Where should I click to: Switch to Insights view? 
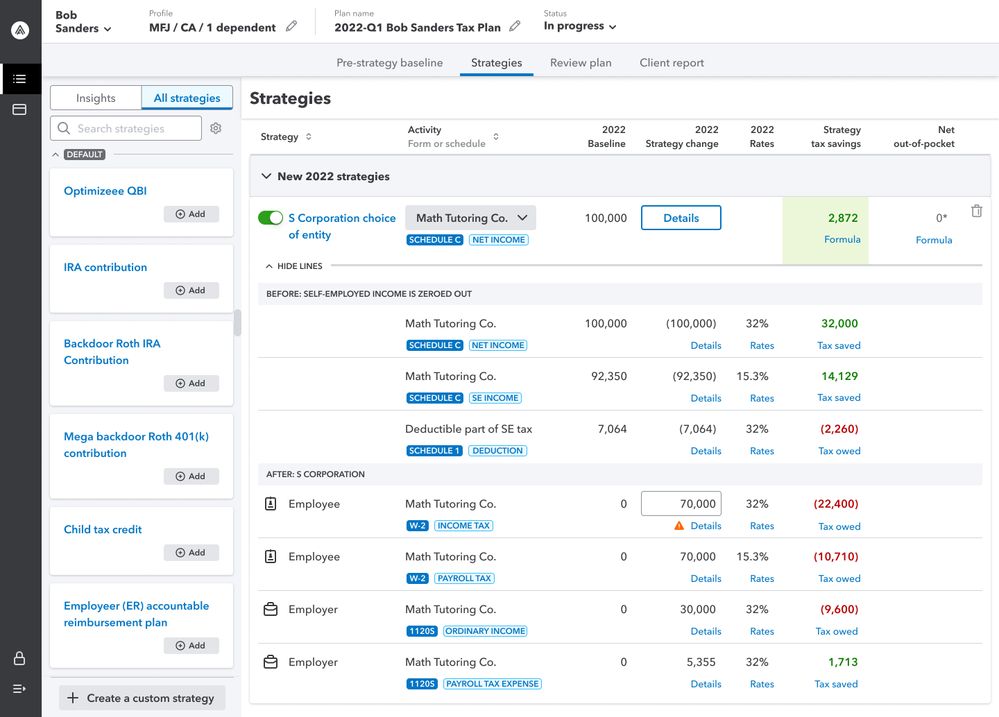pos(96,98)
